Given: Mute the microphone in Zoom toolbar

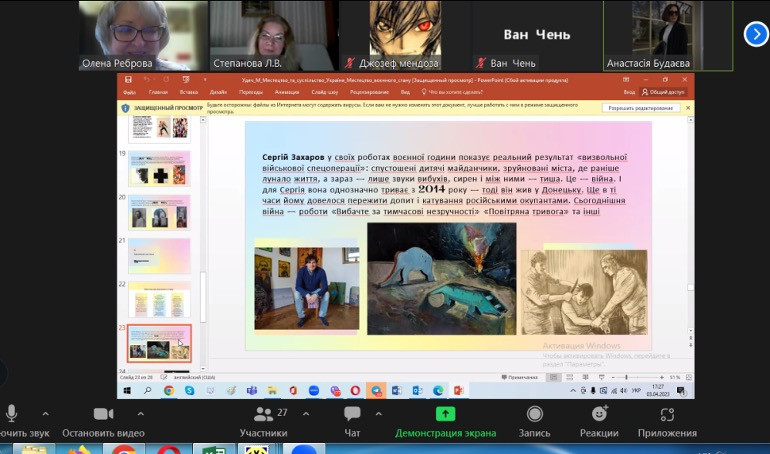Looking at the screenshot, I should coord(12,414).
